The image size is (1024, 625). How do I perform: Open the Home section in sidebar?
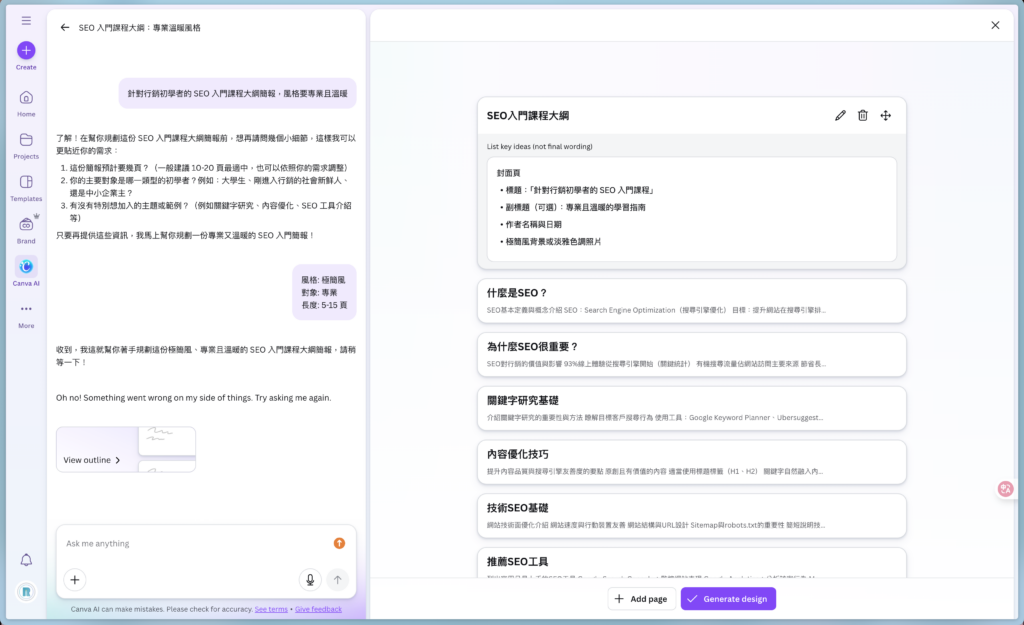[x=26, y=98]
